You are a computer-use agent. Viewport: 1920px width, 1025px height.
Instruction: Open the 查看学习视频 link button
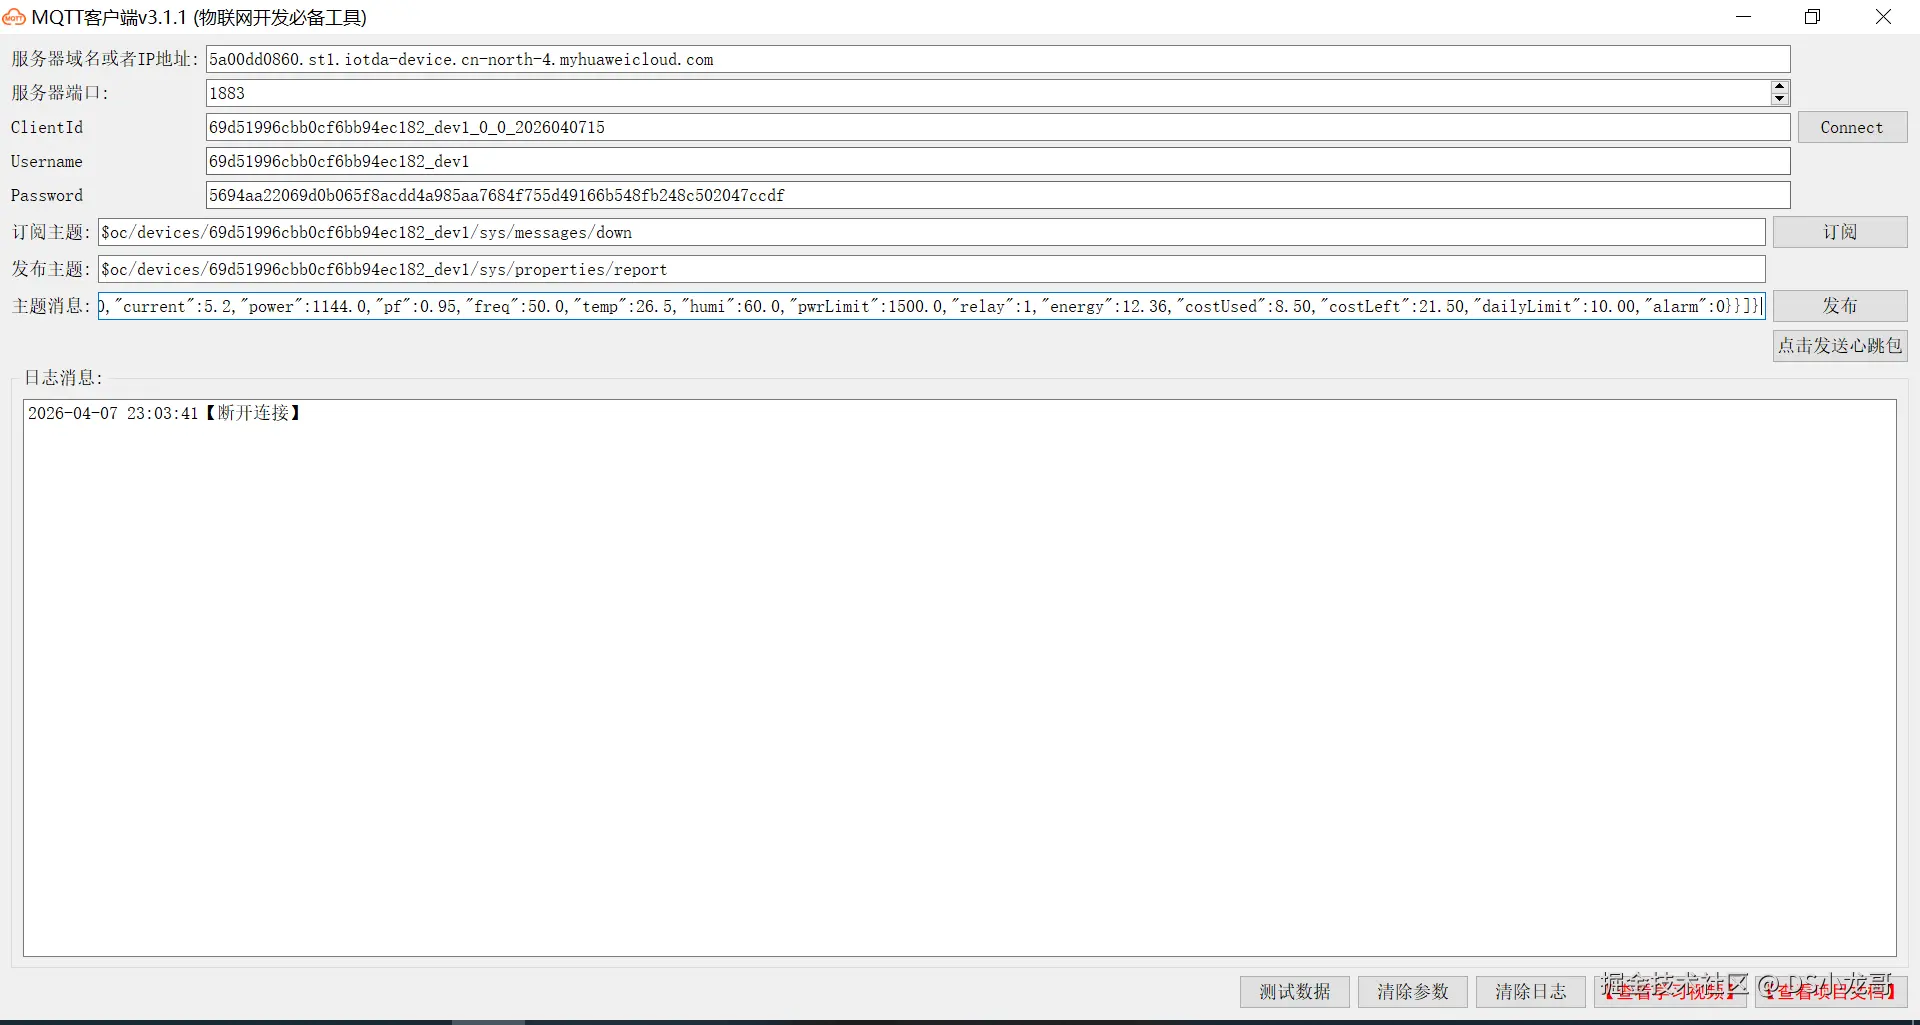[1670, 991]
